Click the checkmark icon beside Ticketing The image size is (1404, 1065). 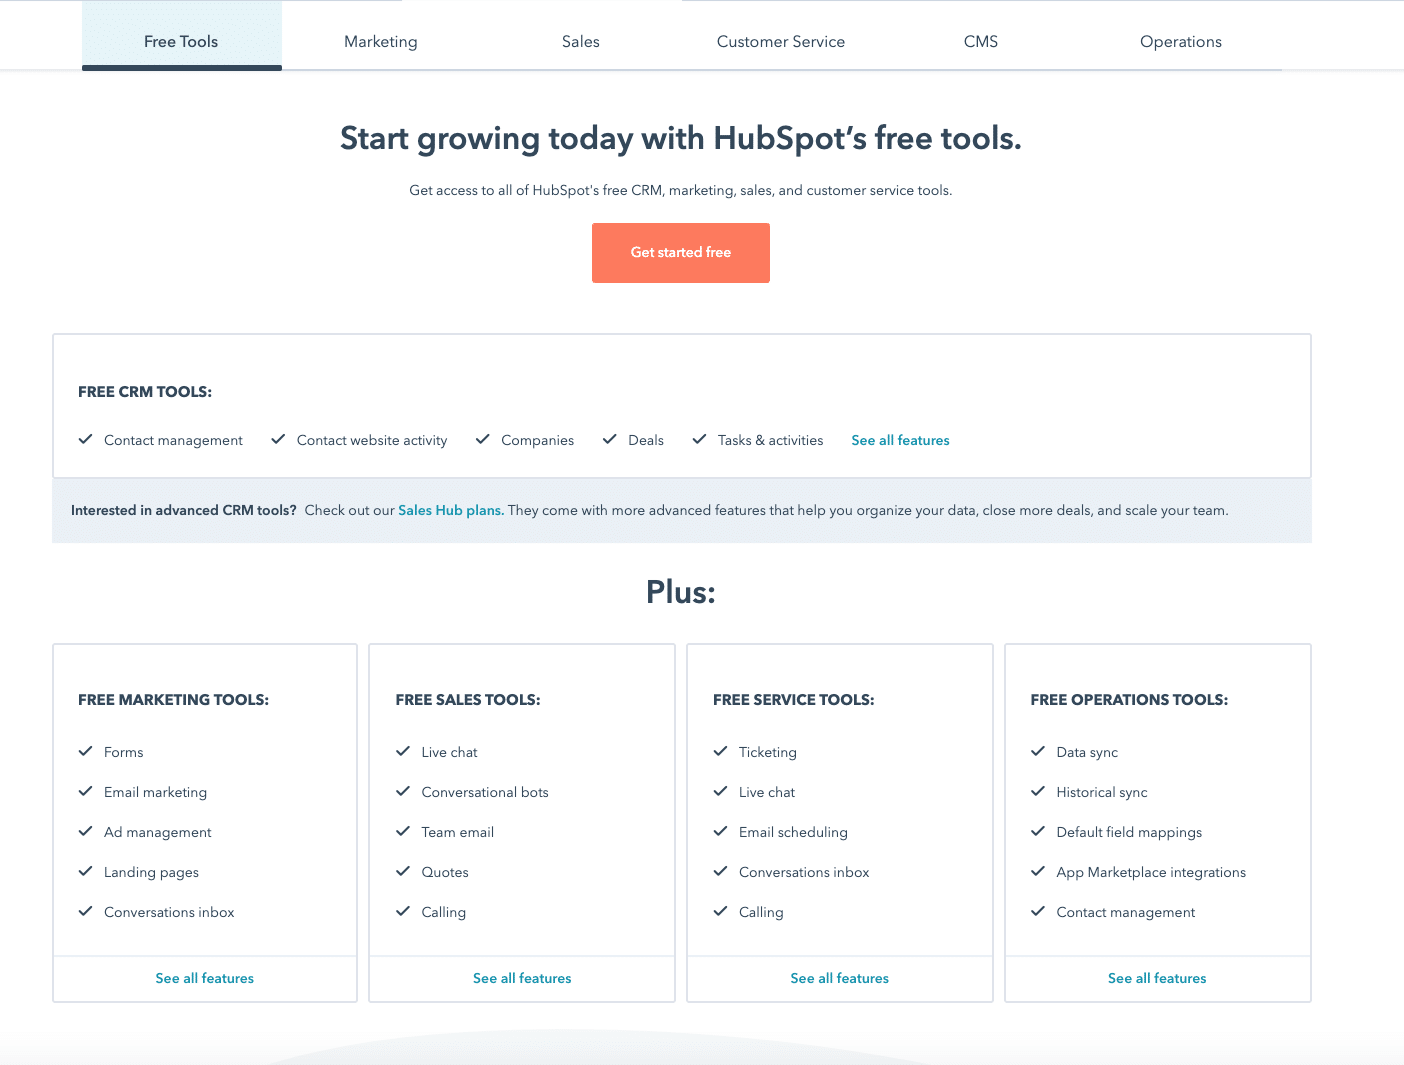tap(721, 751)
